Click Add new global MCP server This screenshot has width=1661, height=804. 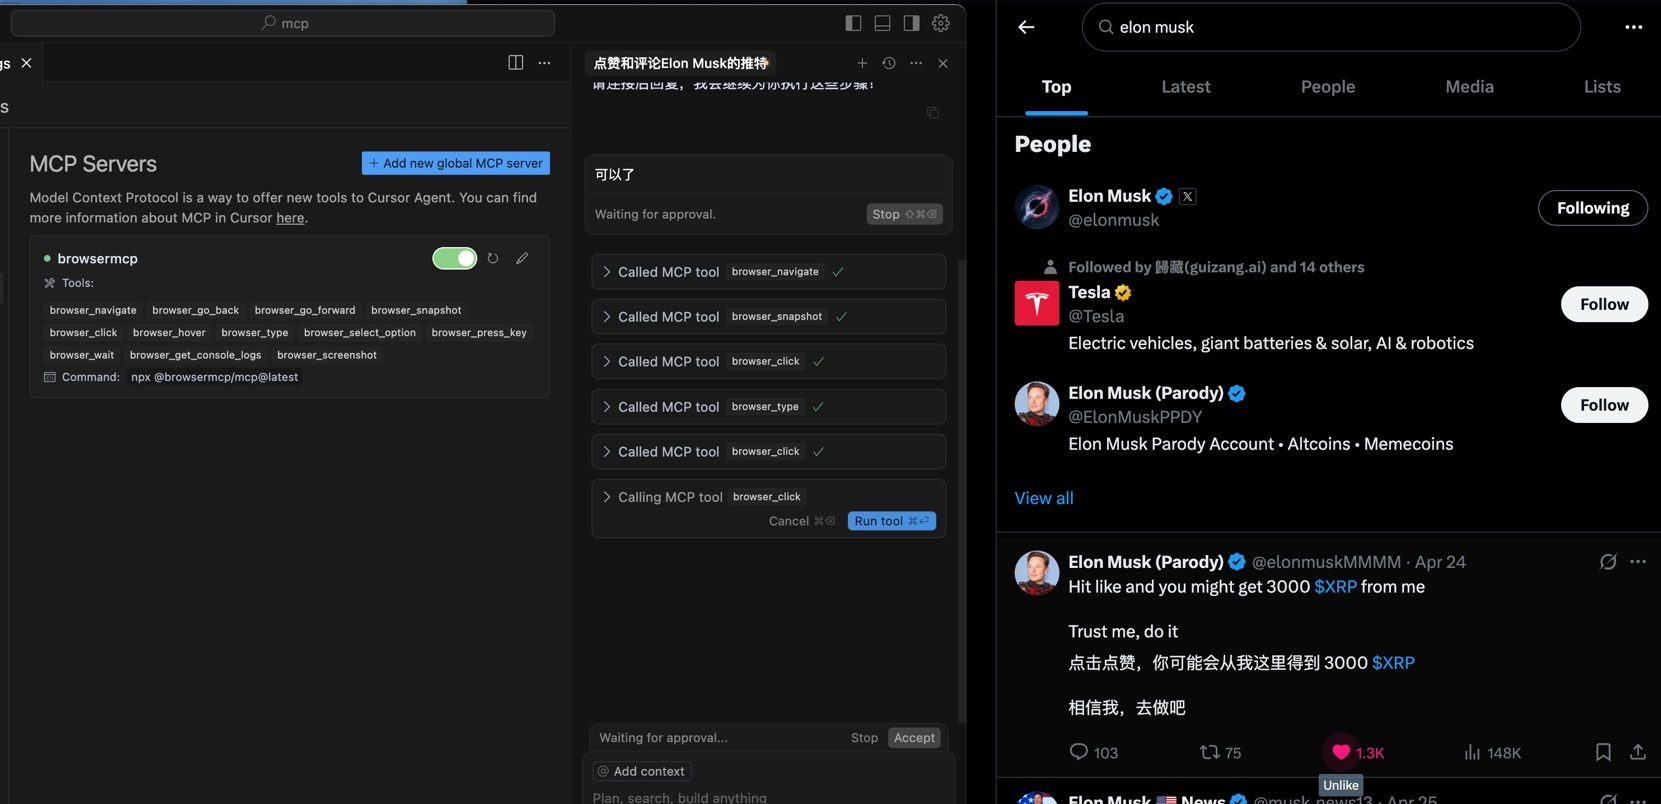(x=456, y=163)
